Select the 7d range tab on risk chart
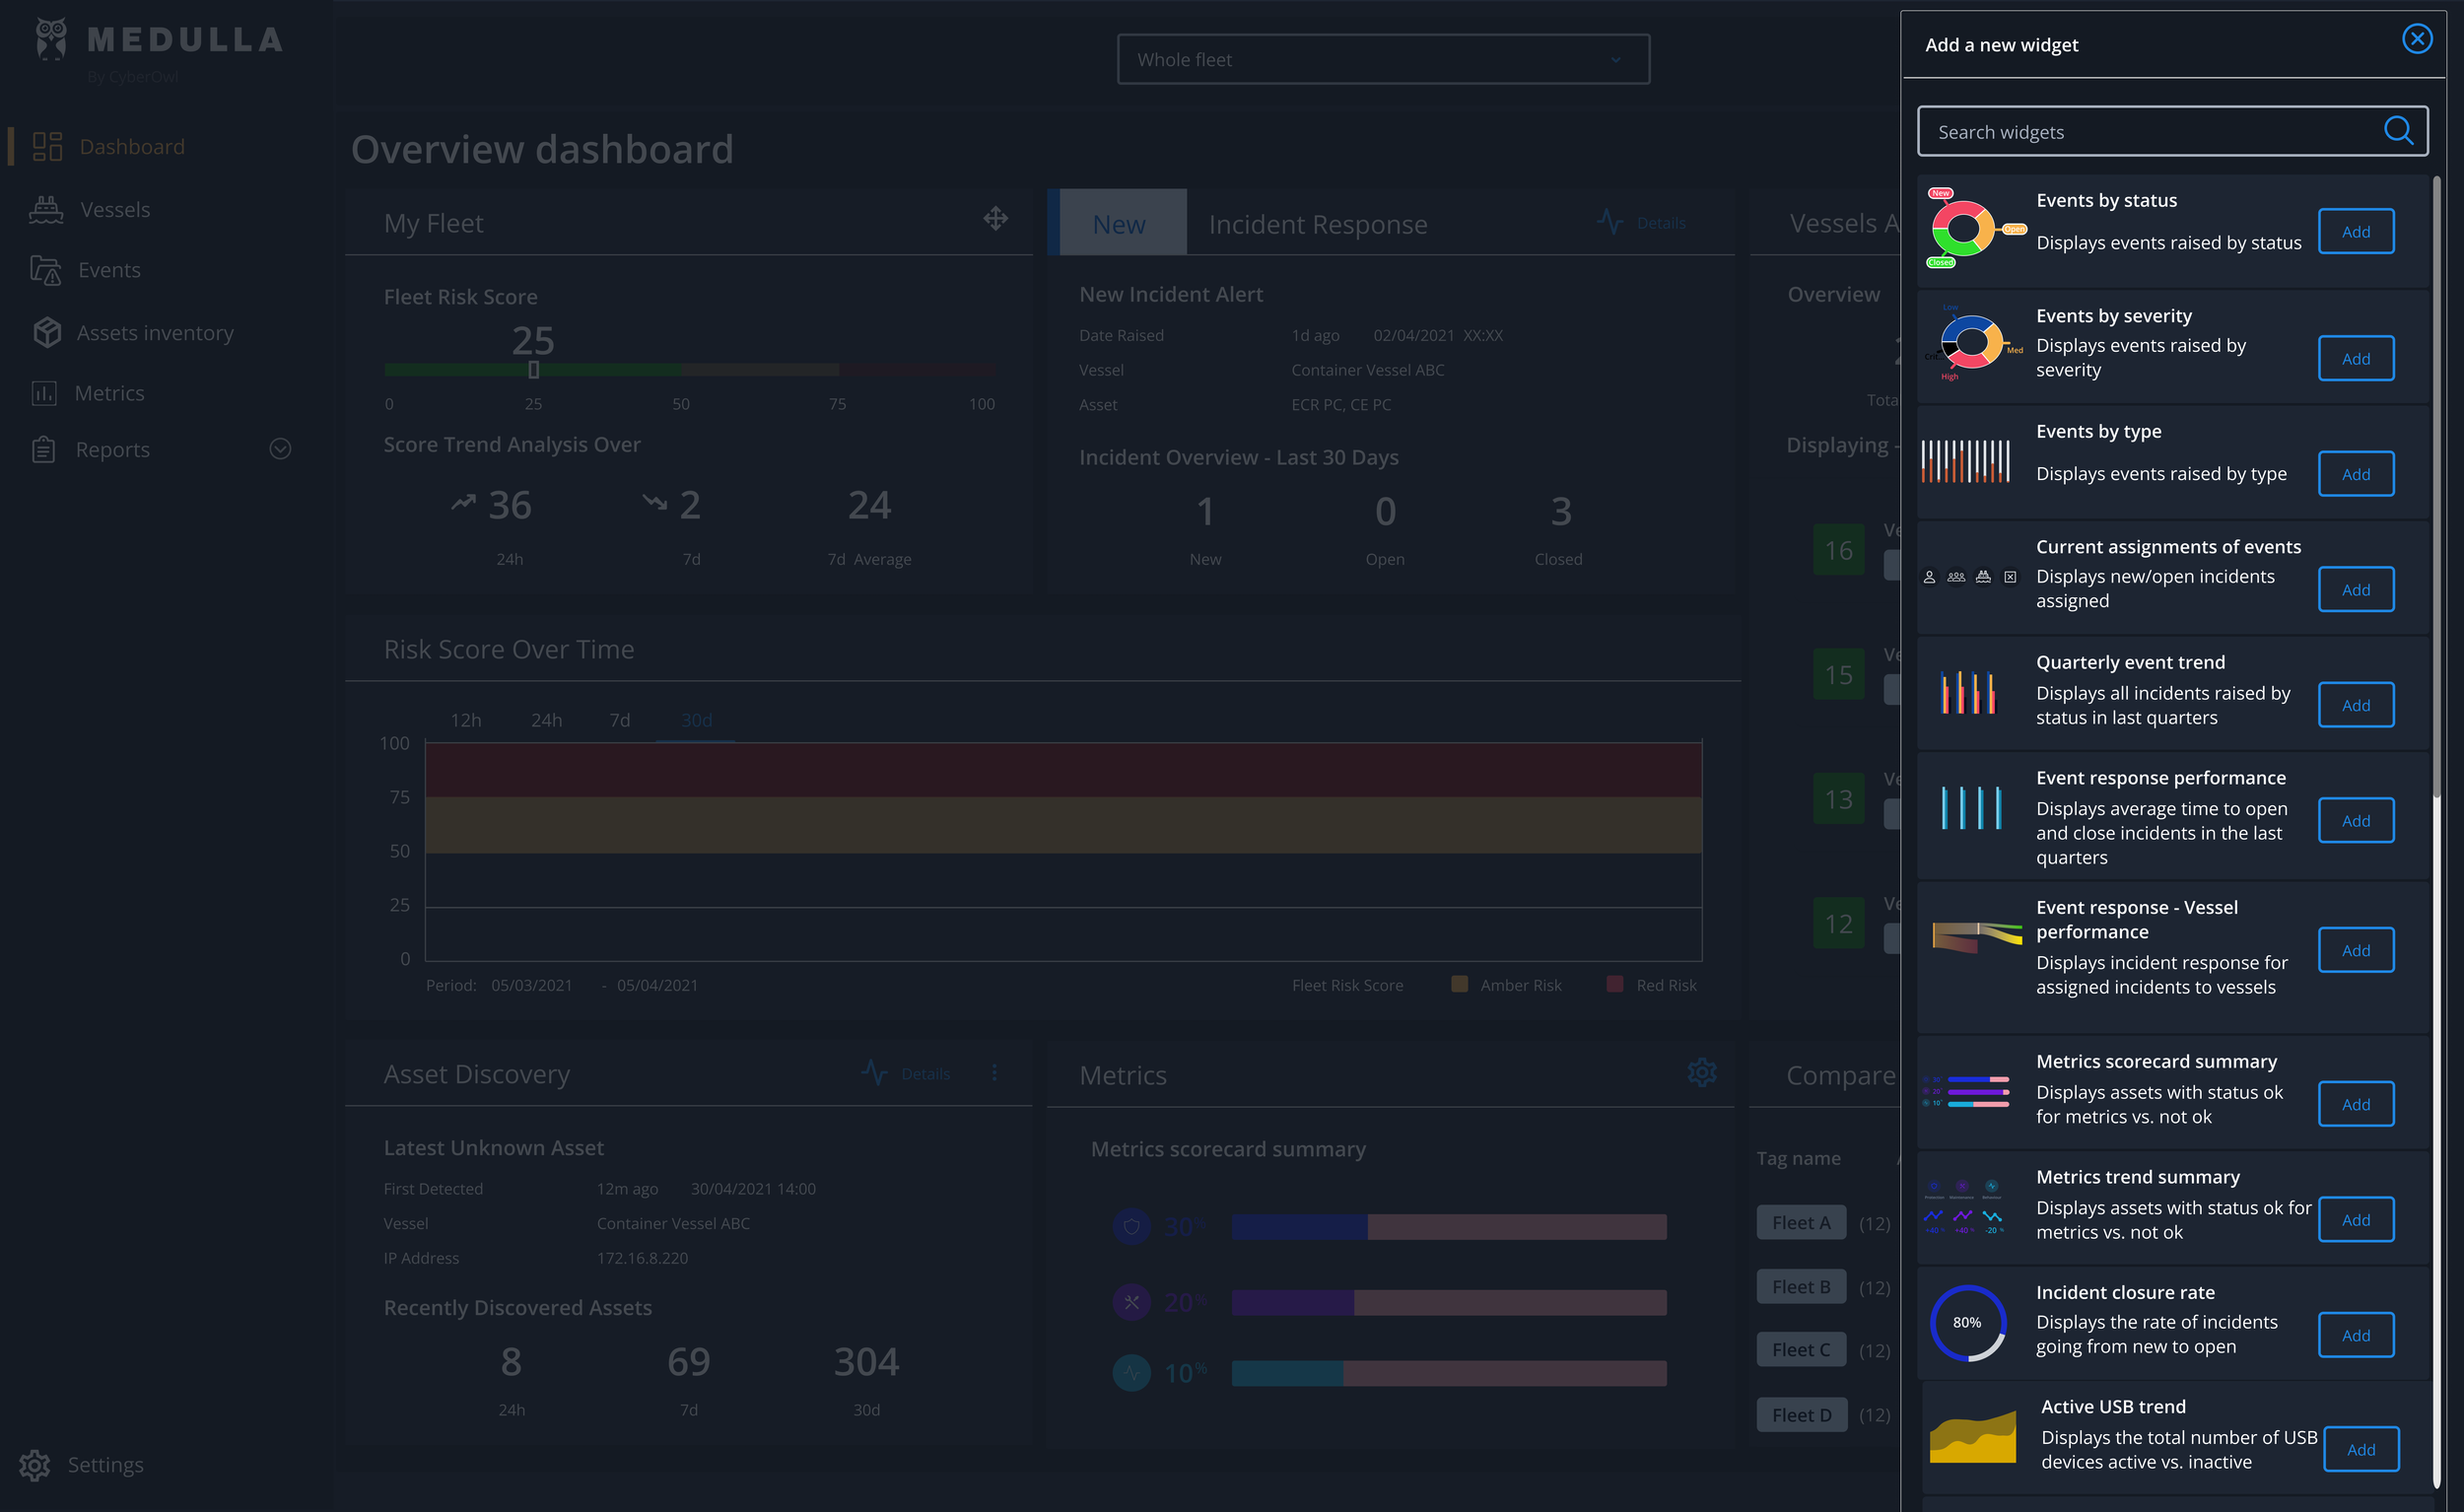 pyautogui.click(x=619, y=720)
